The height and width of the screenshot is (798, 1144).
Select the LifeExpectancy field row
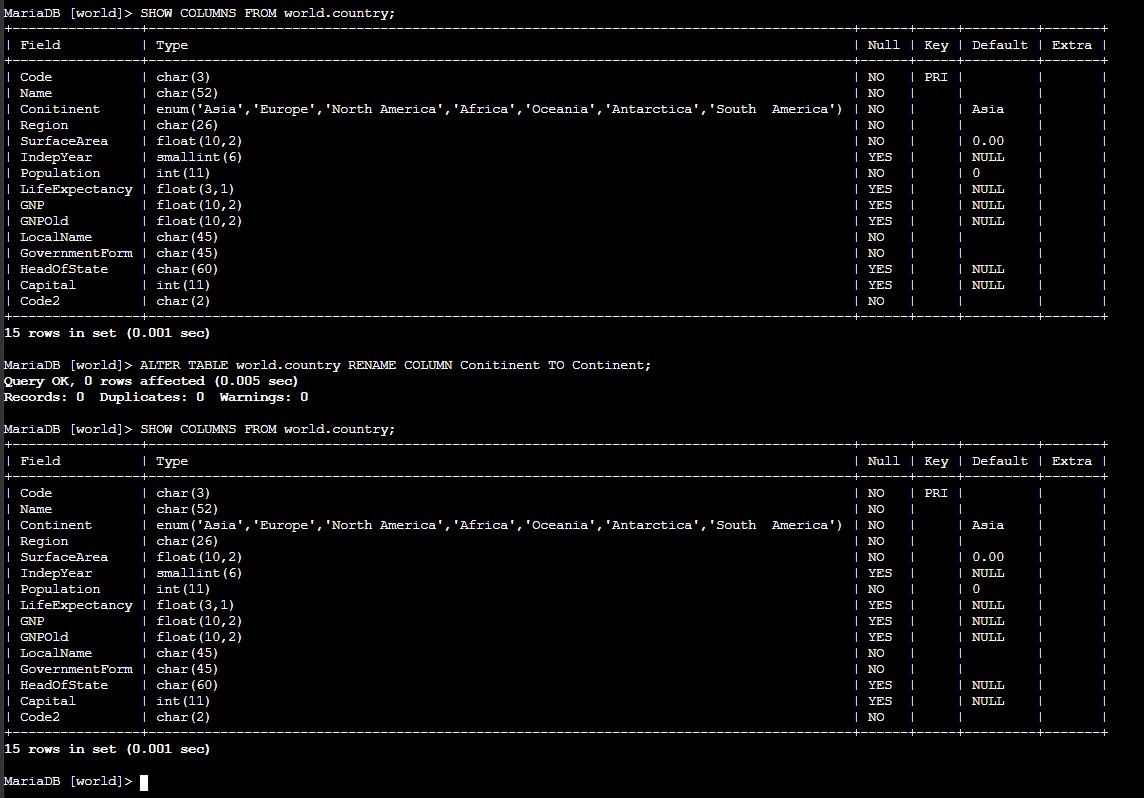click(x=76, y=604)
